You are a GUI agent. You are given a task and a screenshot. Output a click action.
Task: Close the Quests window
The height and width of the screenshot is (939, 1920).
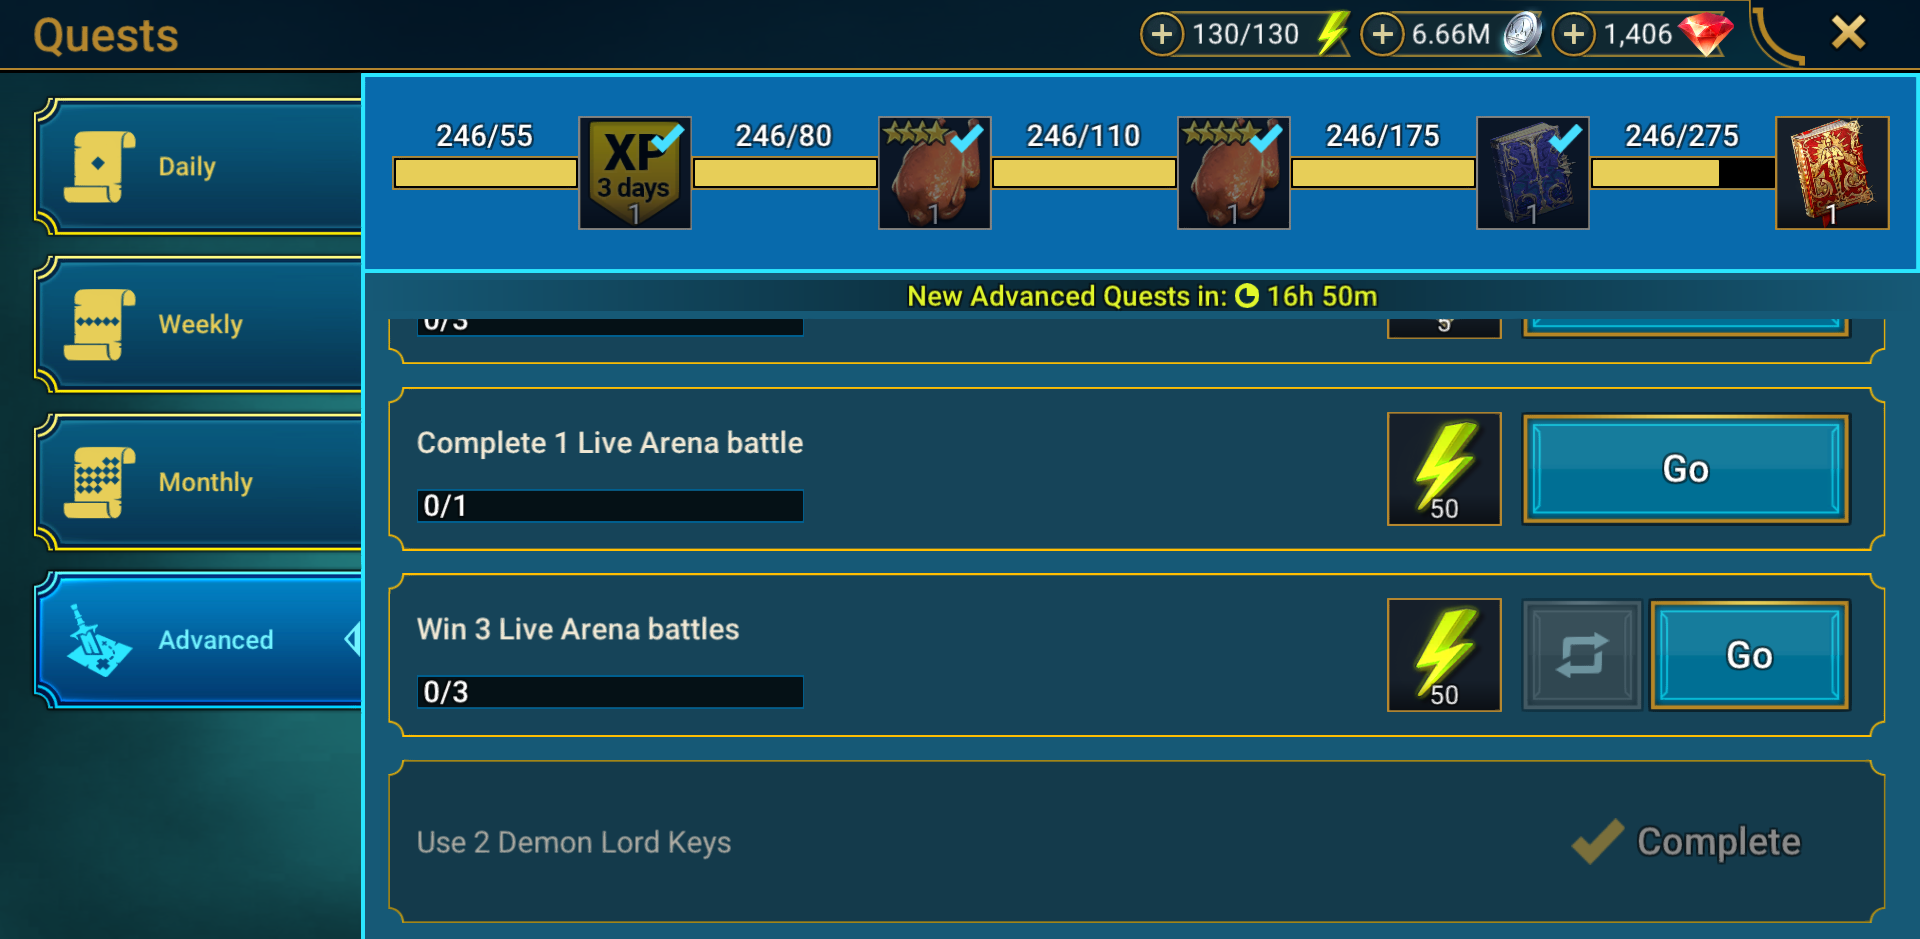click(x=1848, y=33)
